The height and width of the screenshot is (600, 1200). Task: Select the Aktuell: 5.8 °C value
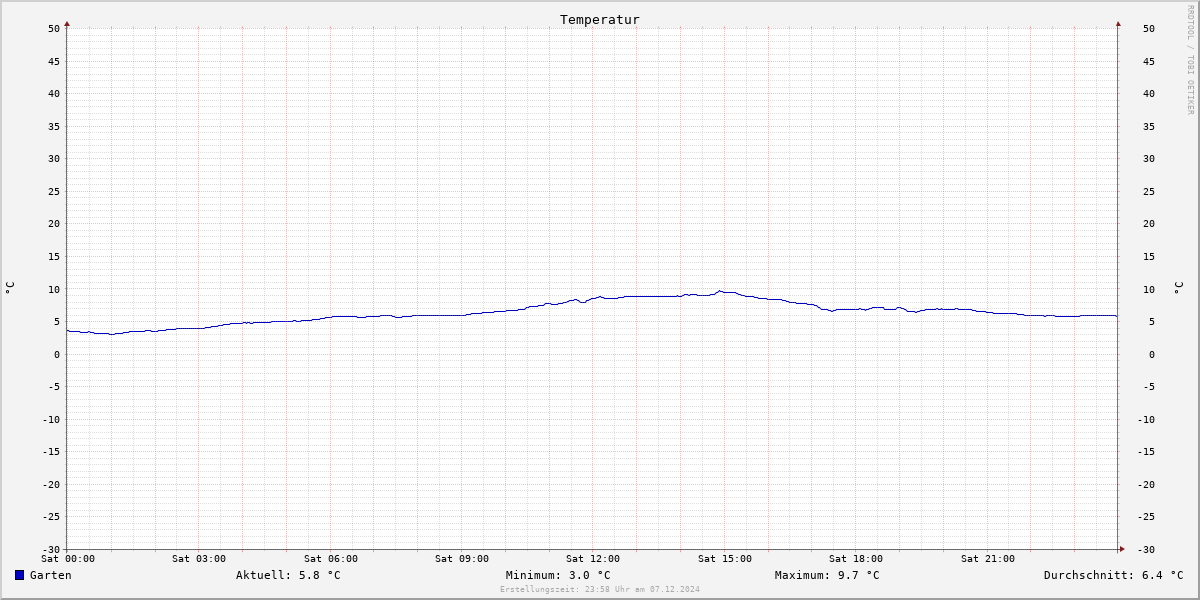click(x=288, y=575)
